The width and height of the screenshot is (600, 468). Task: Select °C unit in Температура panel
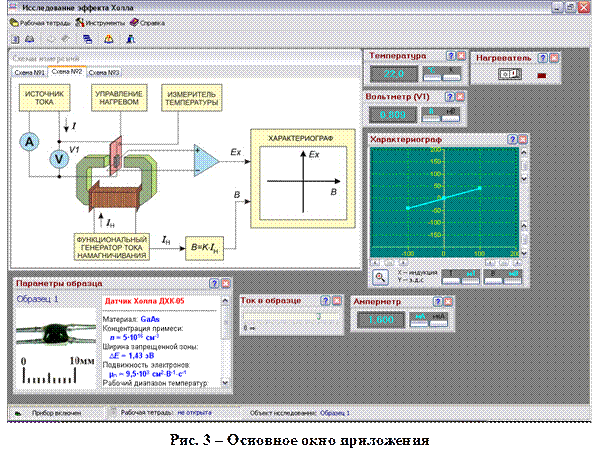(434, 75)
